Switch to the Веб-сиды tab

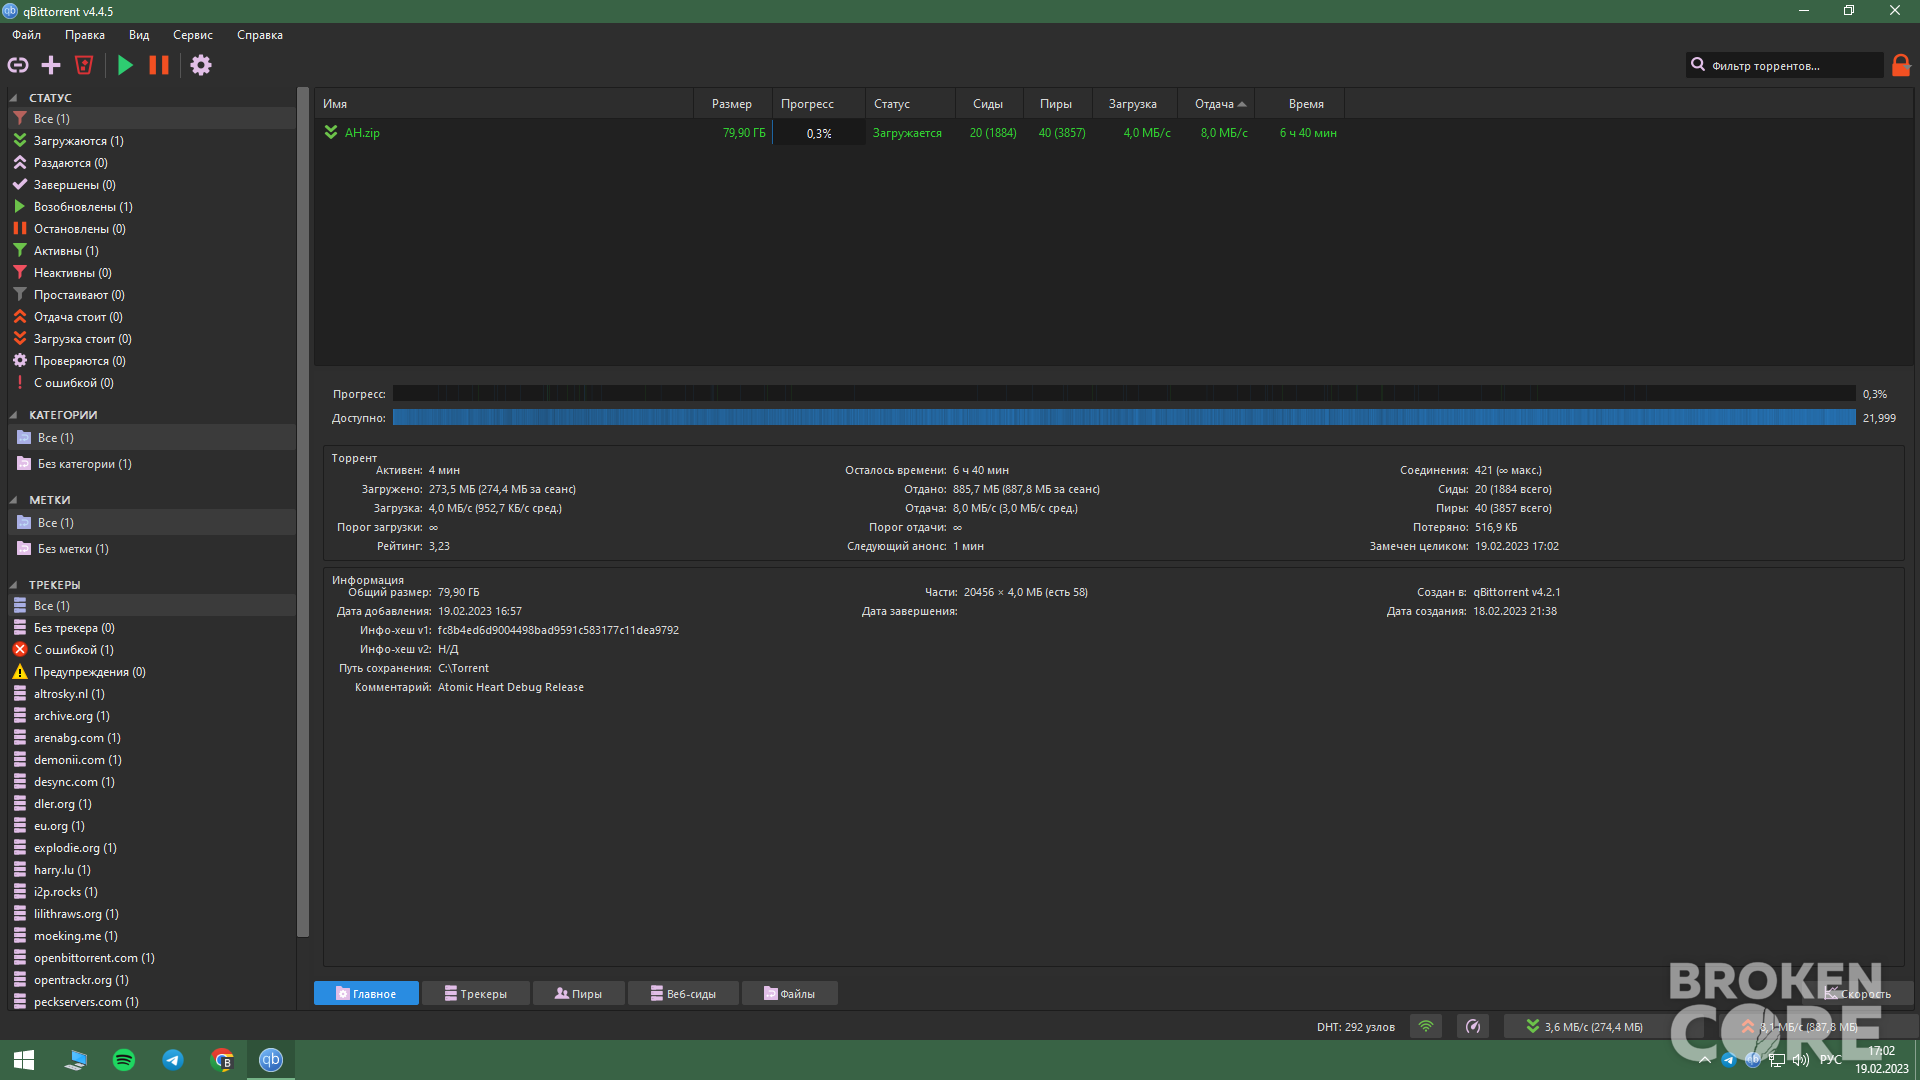click(x=683, y=993)
